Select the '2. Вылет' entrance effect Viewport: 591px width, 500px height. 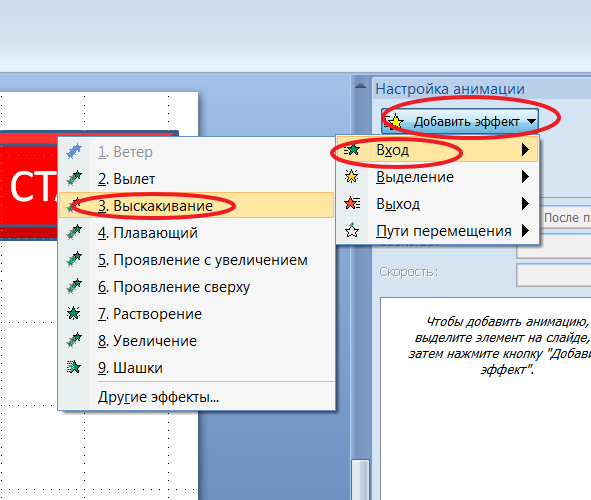point(197,179)
